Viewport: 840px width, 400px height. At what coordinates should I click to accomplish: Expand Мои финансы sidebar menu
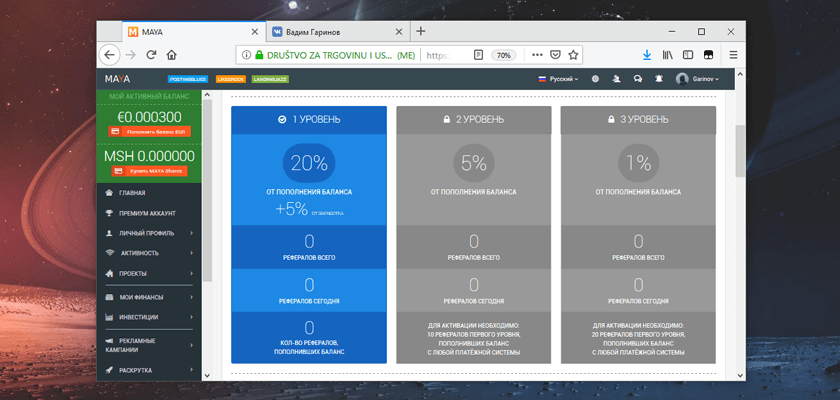pyautogui.click(x=149, y=297)
